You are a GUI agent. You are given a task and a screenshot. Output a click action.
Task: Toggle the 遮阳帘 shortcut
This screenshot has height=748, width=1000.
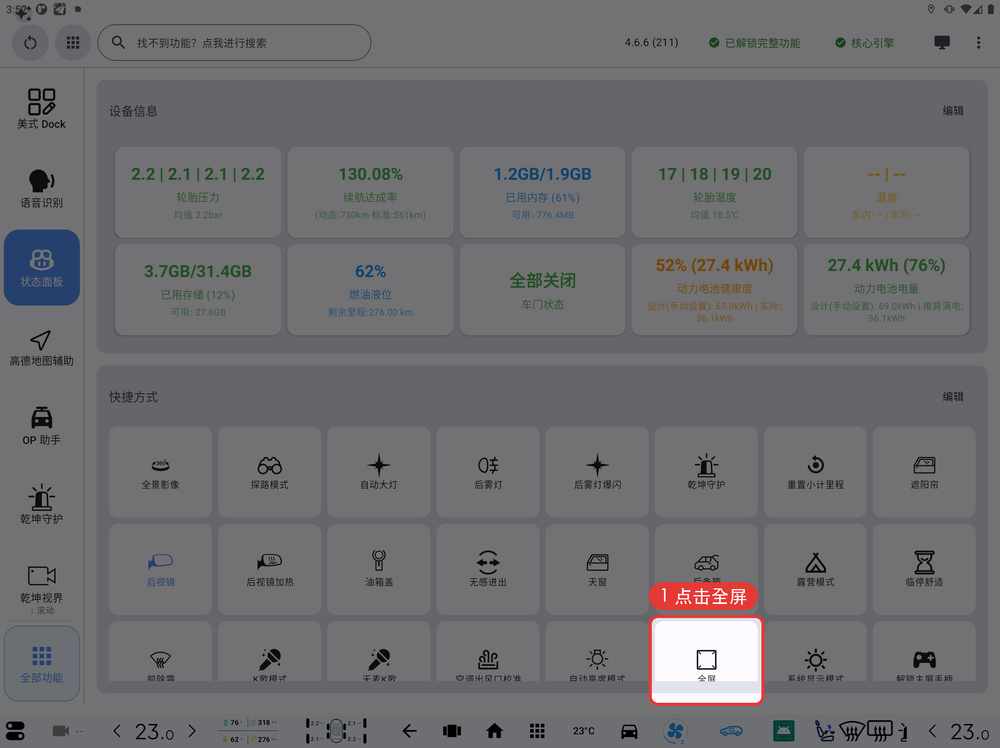click(925, 472)
